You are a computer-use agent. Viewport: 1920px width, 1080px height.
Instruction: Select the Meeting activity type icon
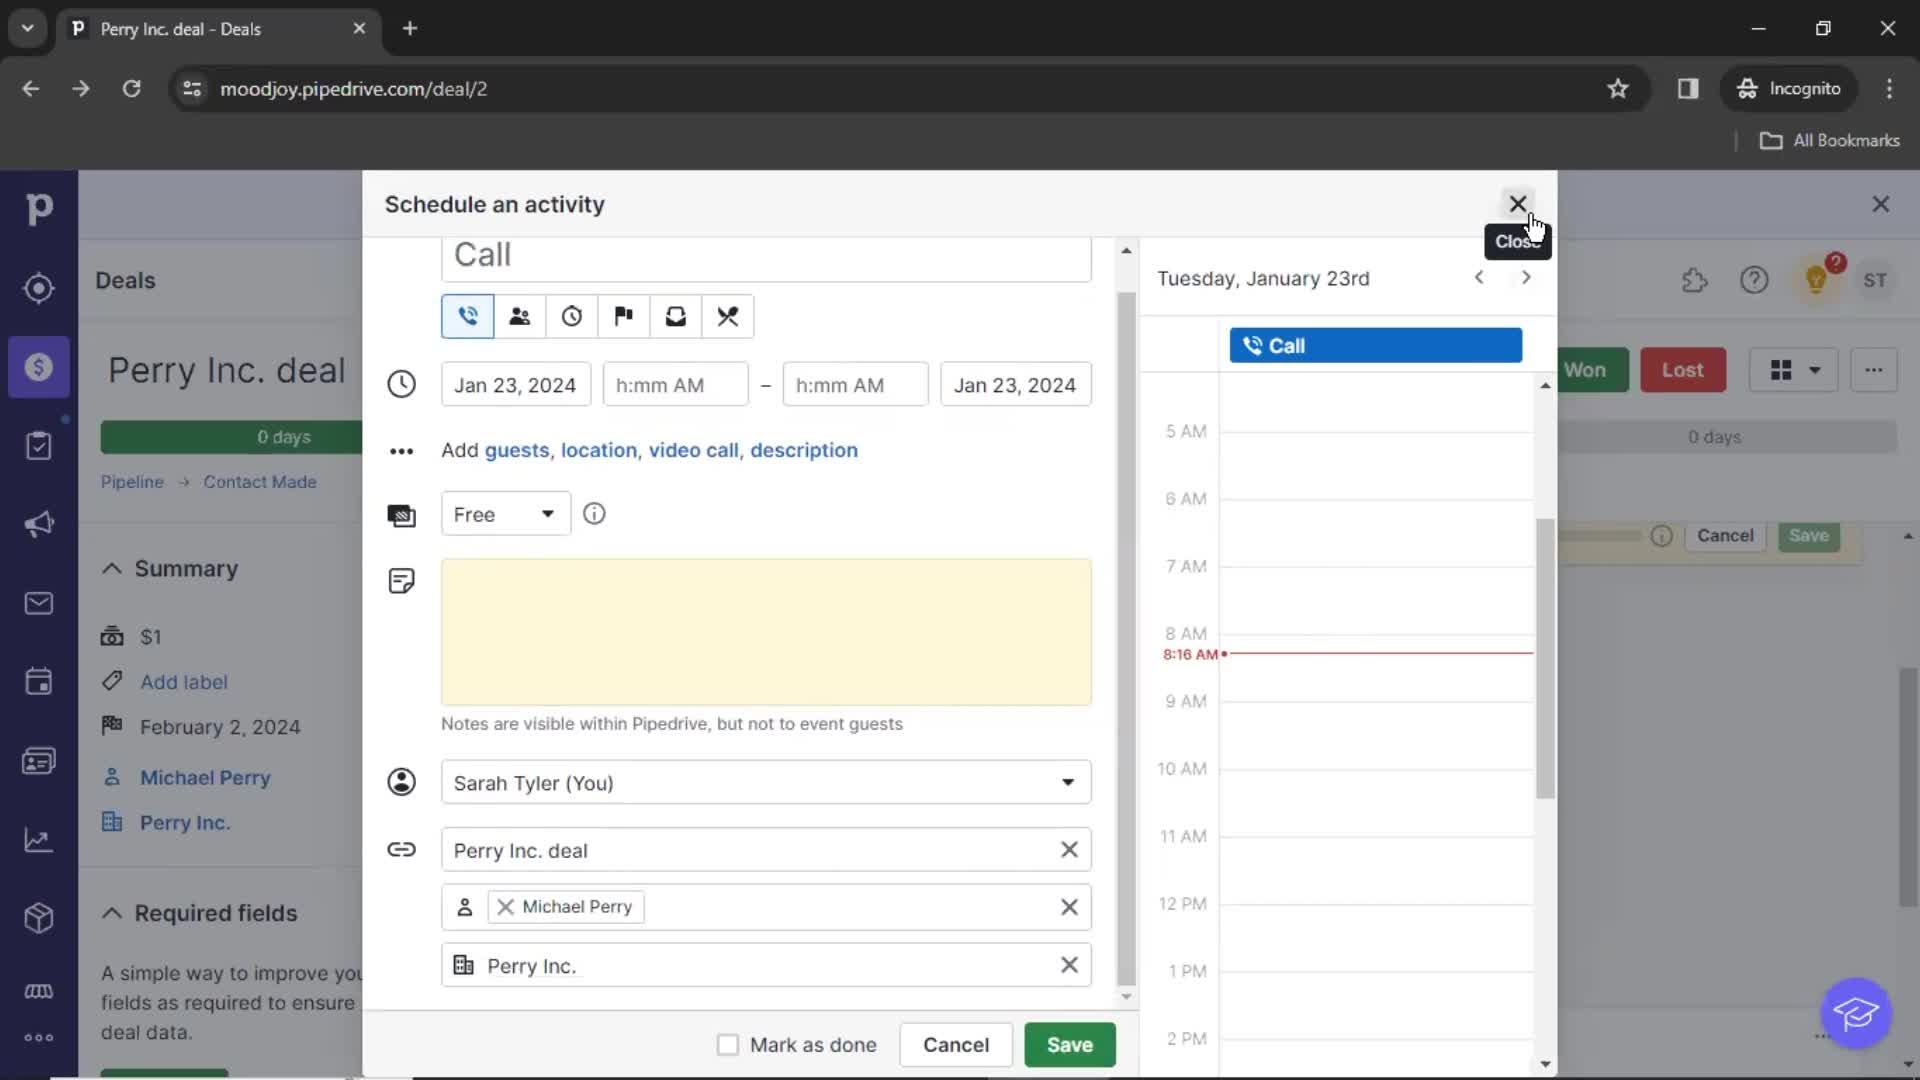pyautogui.click(x=519, y=317)
